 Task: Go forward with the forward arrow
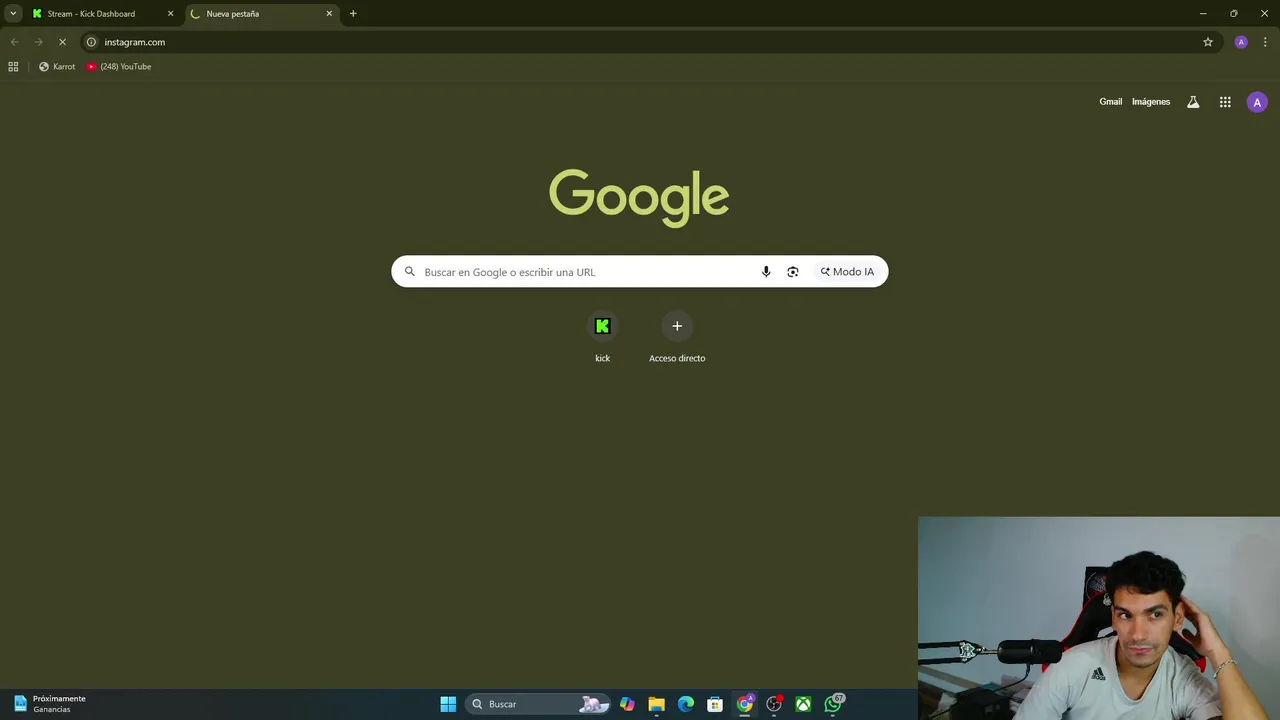pos(38,42)
